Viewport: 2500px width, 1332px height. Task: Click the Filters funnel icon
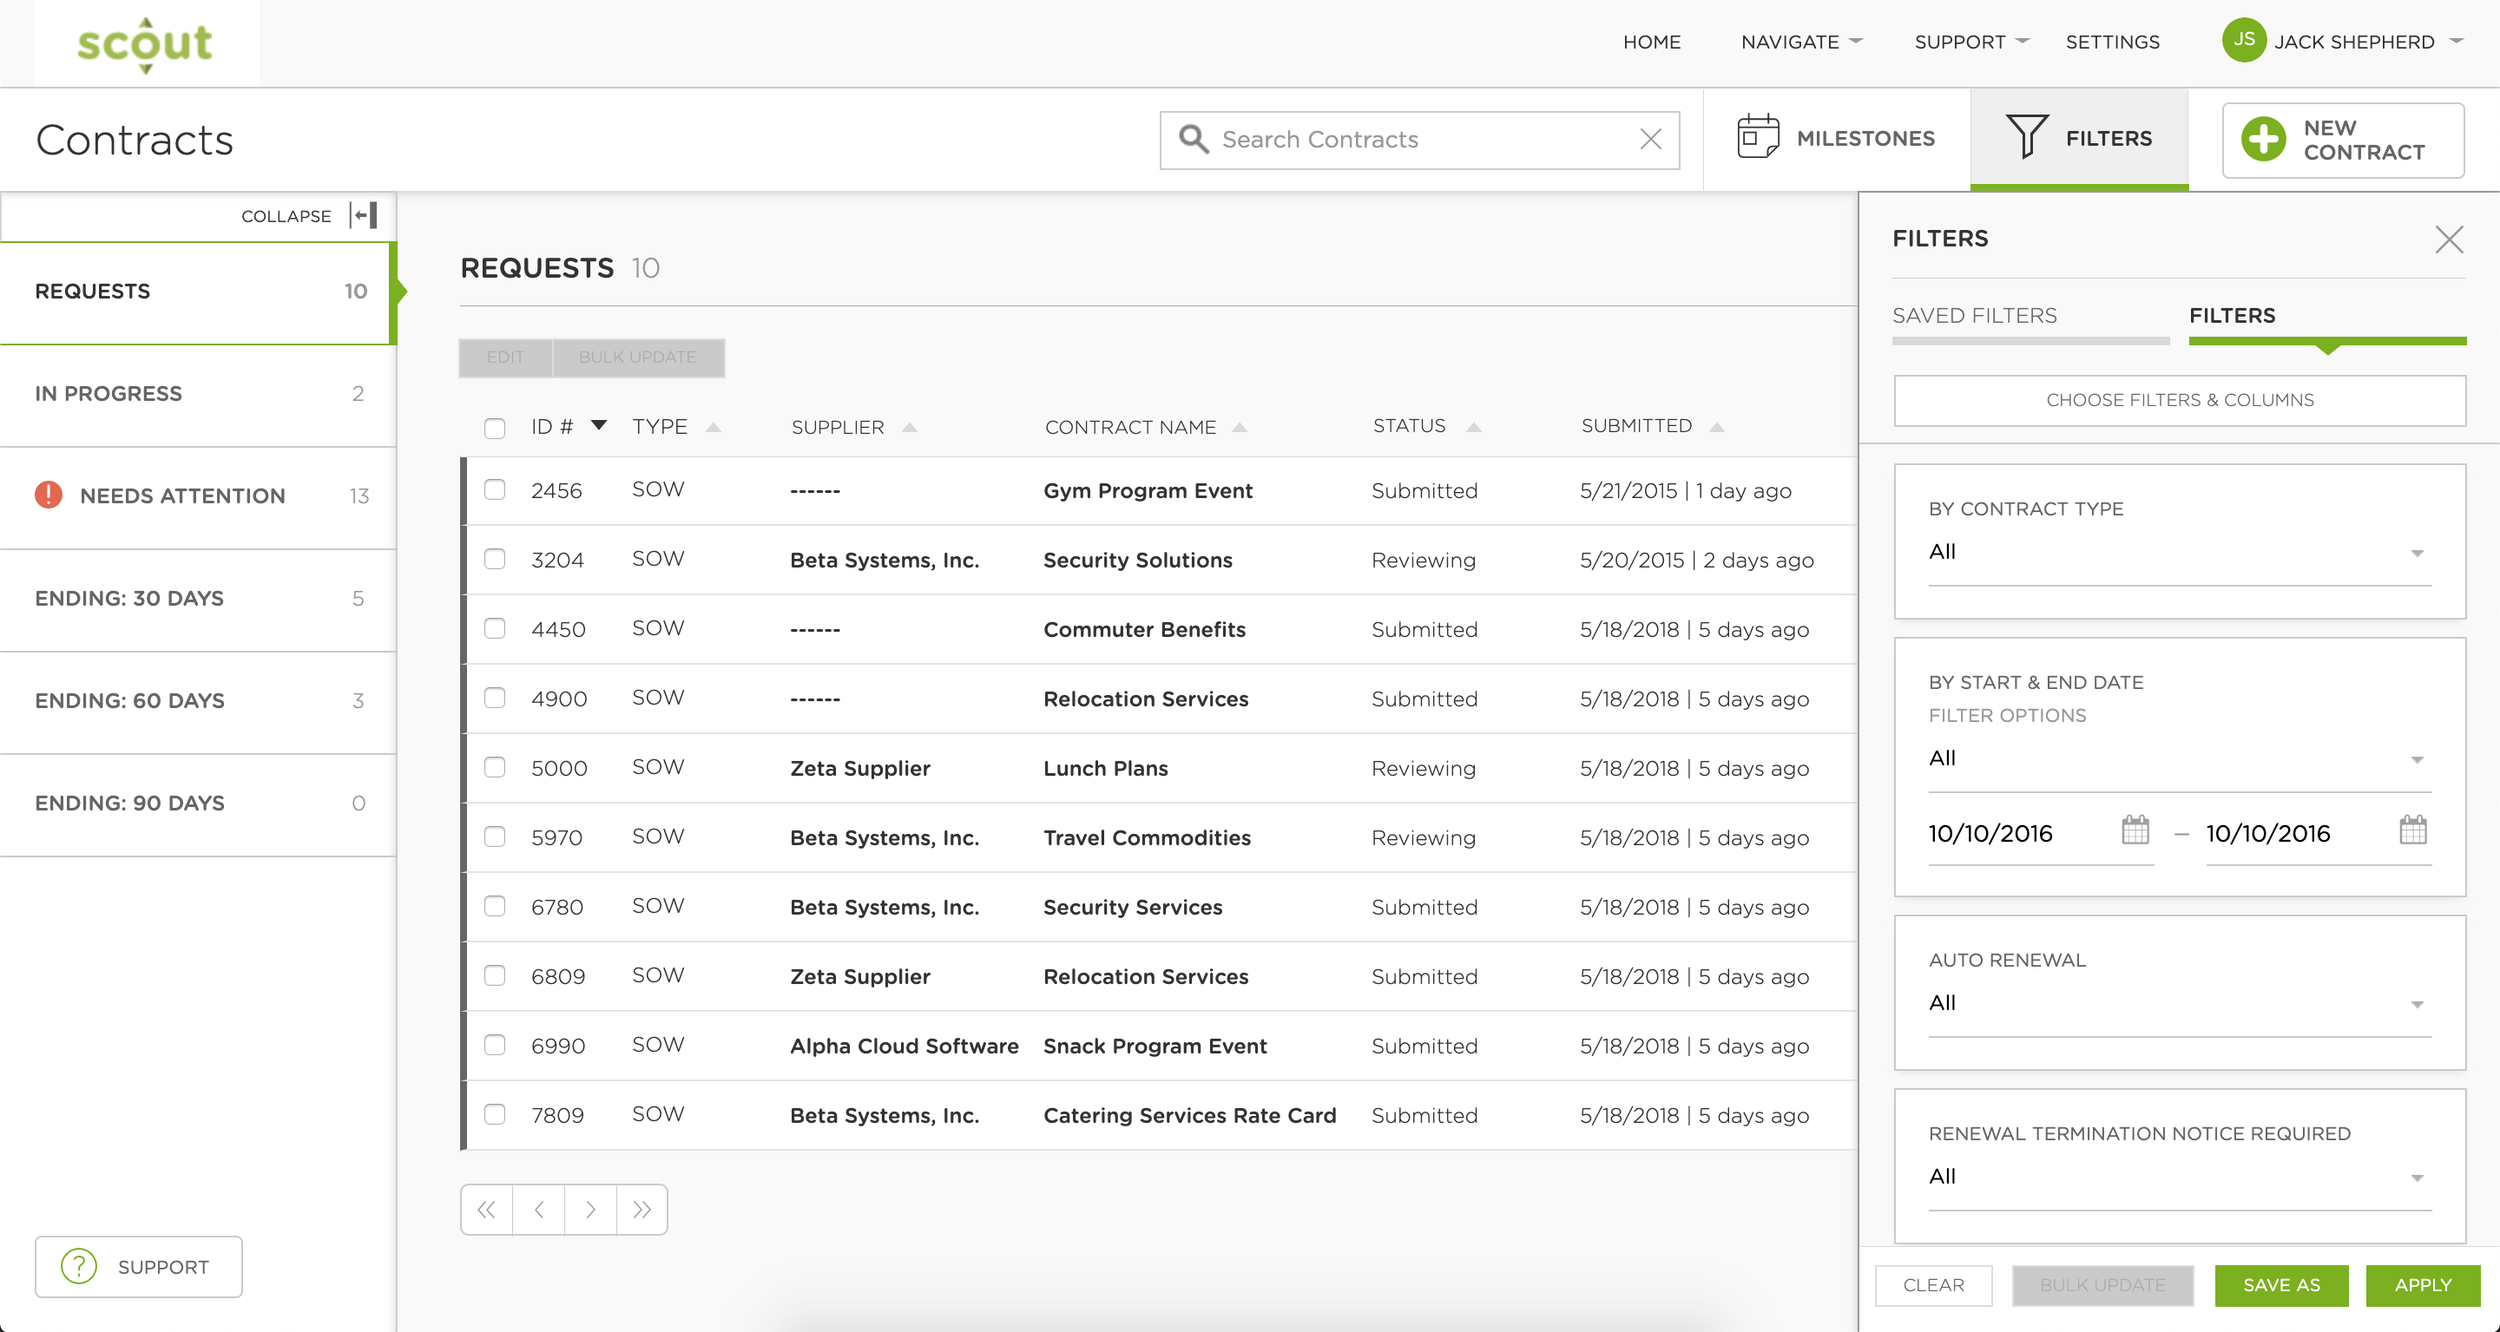click(2028, 137)
